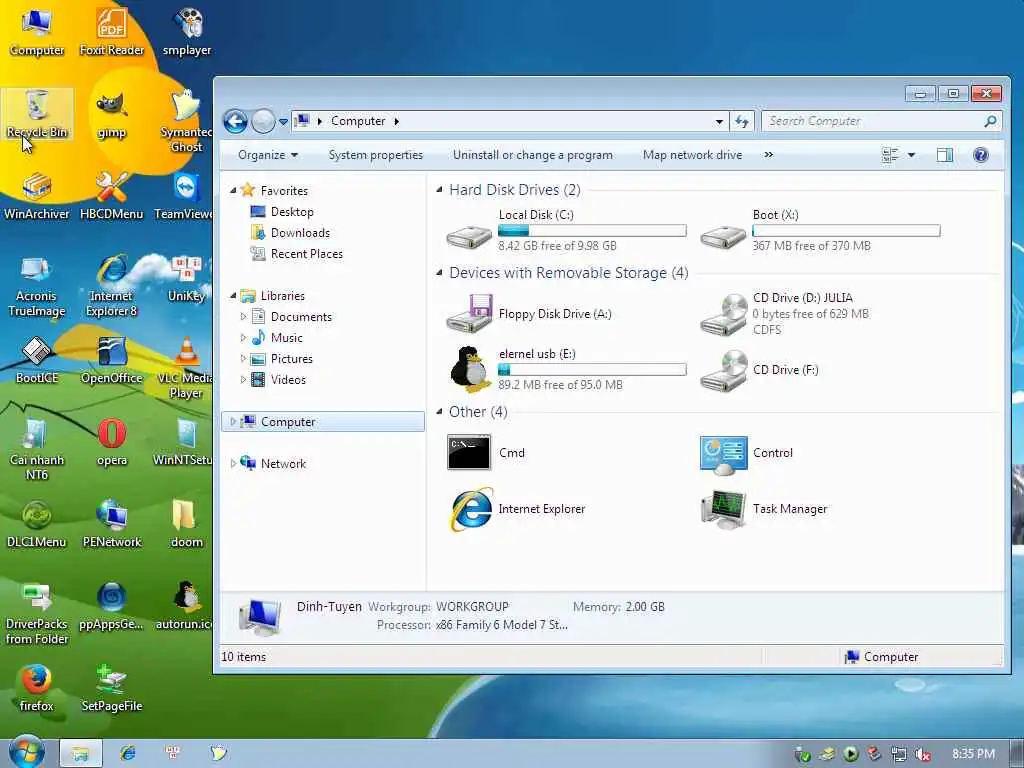This screenshot has width=1024, height=768.
Task: Select the Acronis TrueImage desktop icon
Action: [37, 285]
